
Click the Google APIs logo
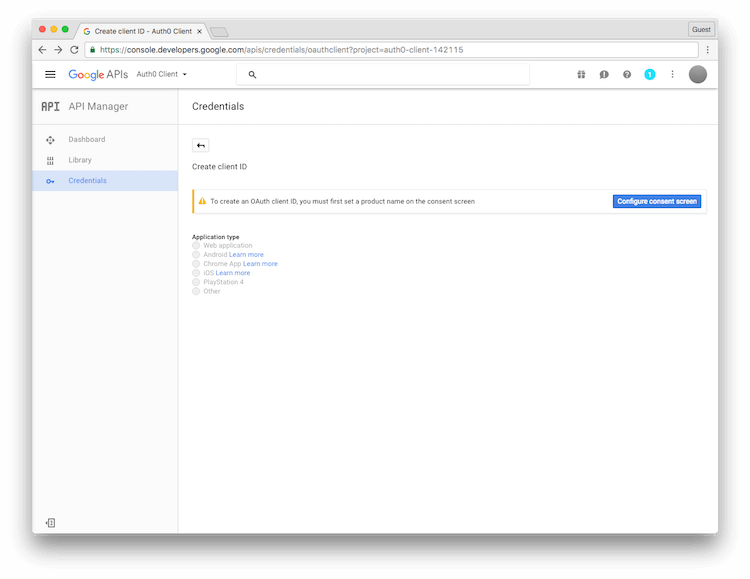click(x=98, y=75)
